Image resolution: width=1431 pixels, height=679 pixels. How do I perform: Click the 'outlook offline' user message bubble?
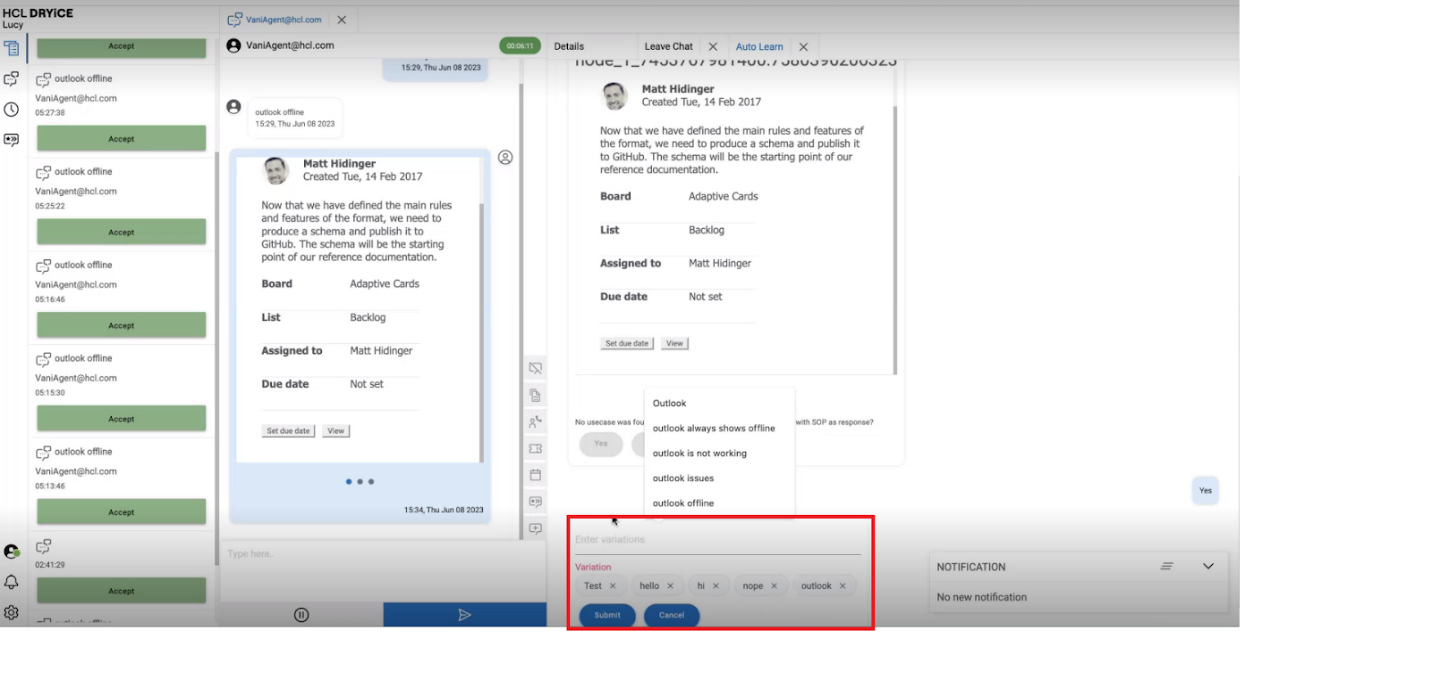[x=295, y=118]
